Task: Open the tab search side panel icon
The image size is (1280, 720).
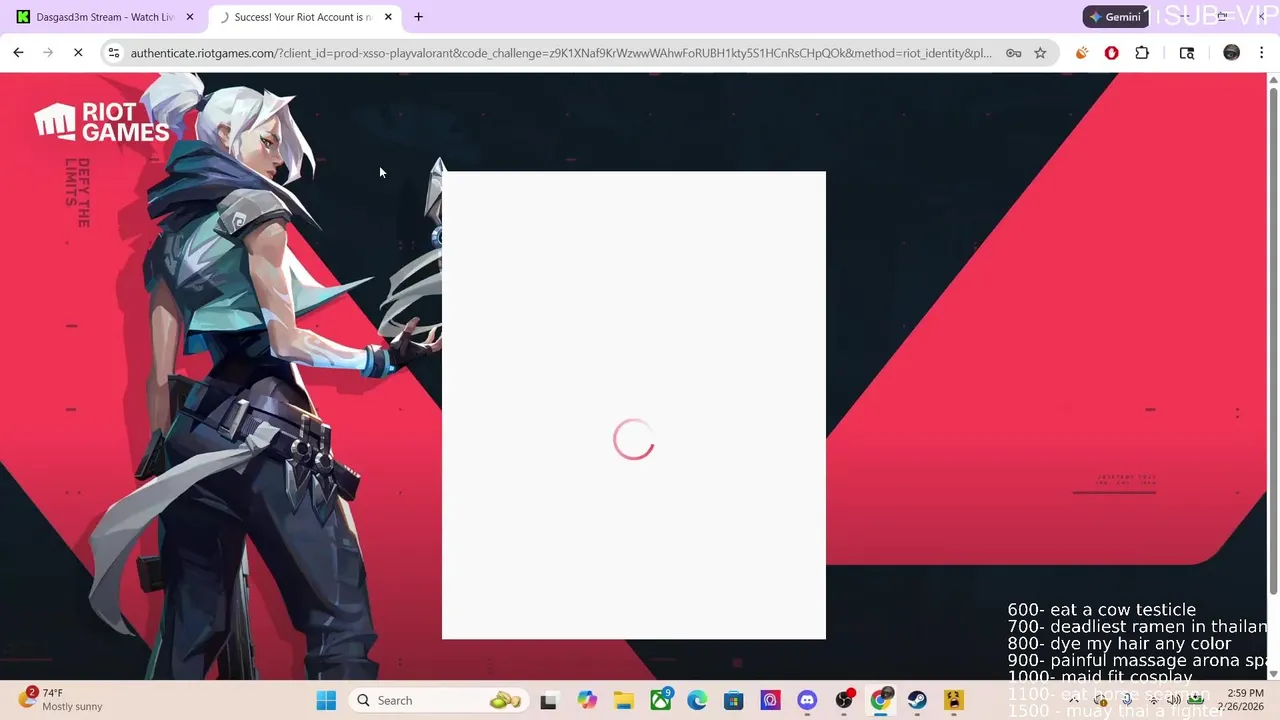Action: (x=1187, y=53)
